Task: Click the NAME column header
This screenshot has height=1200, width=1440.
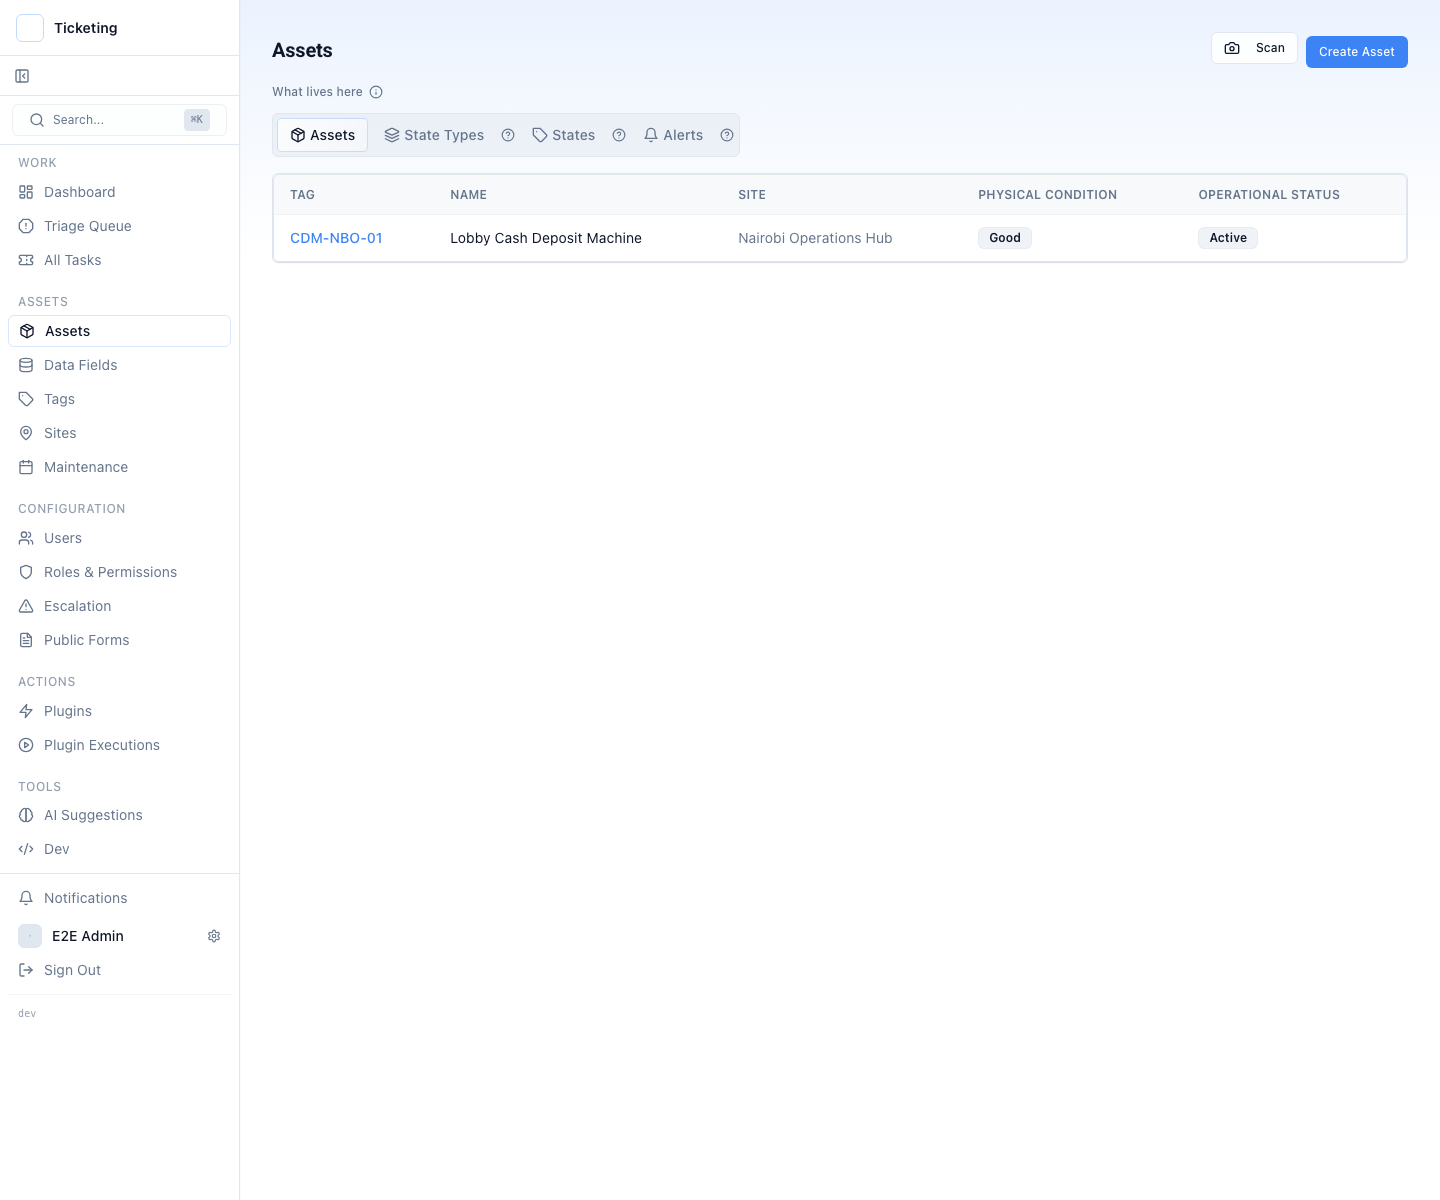Action: (468, 195)
